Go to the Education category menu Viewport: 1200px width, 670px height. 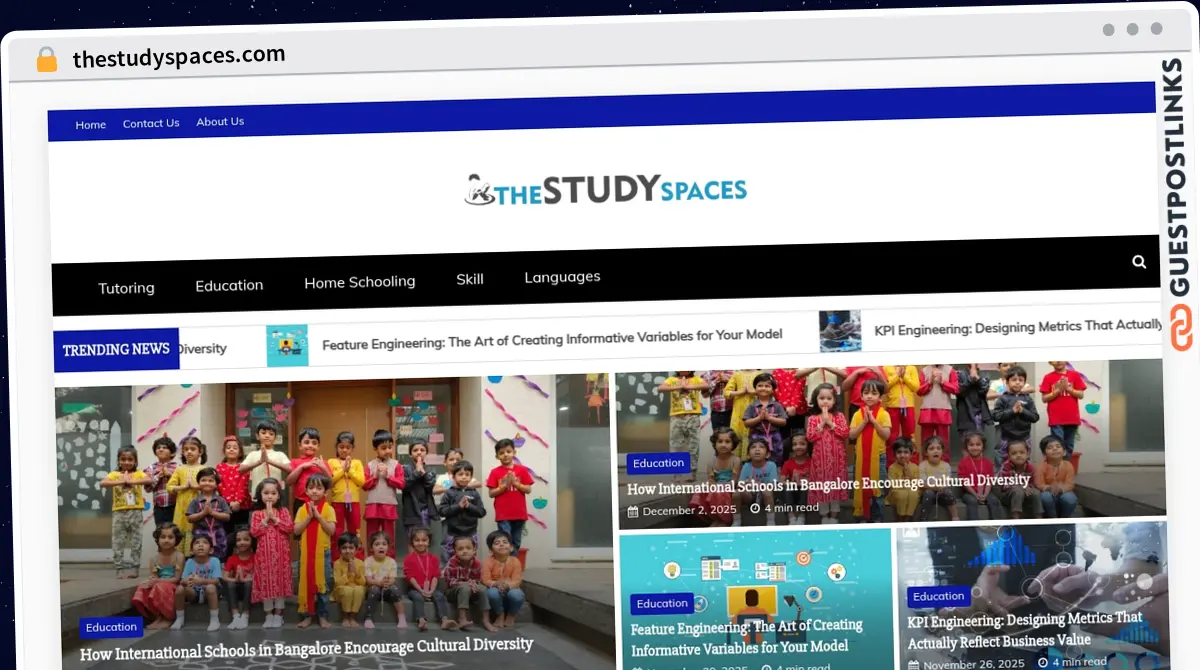tap(229, 285)
